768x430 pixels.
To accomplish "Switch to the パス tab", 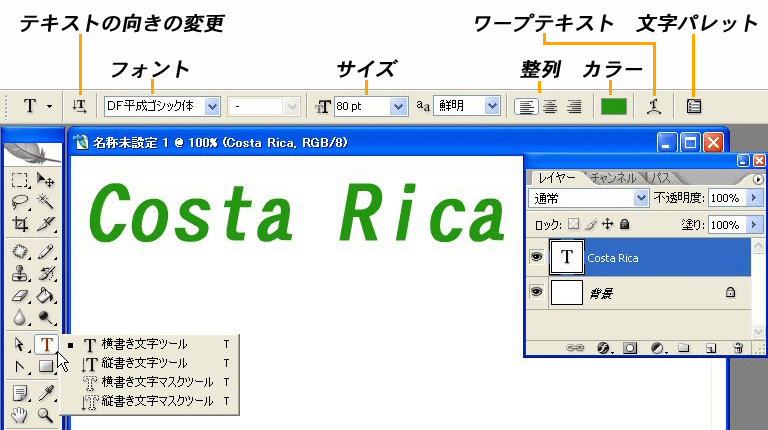I will tap(661, 178).
